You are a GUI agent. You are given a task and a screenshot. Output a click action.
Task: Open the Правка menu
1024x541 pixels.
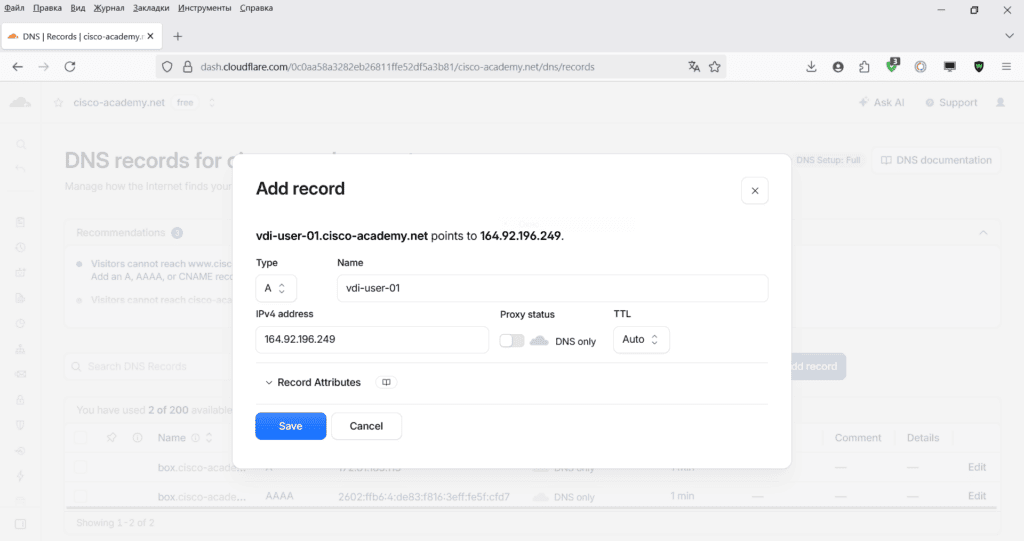point(47,8)
